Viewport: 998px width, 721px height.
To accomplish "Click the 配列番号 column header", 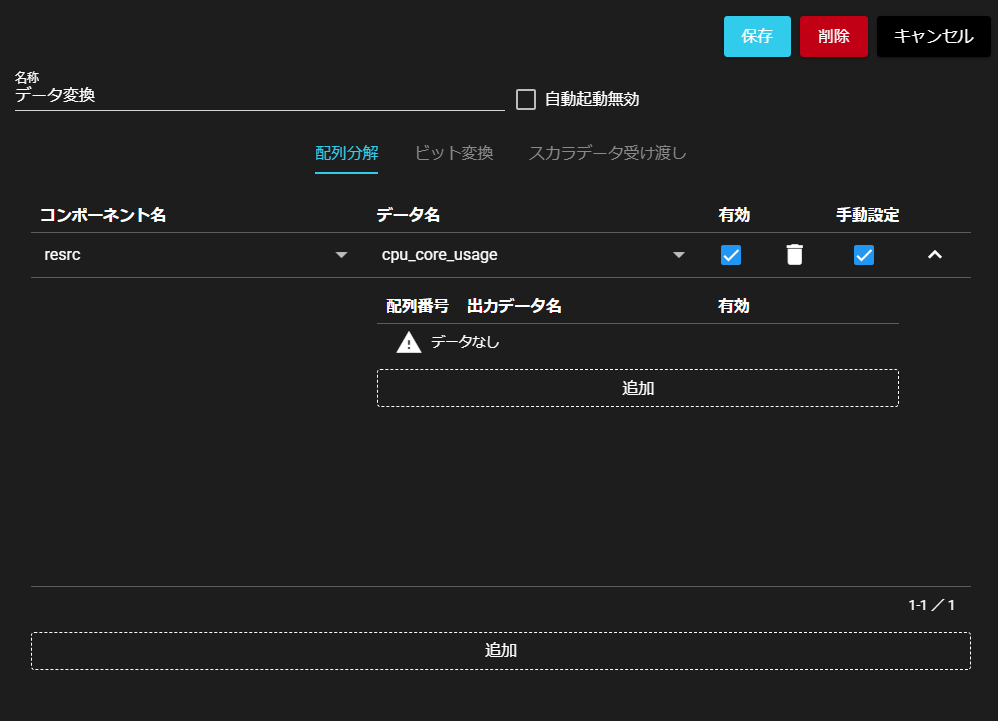I will click(417, 306).
